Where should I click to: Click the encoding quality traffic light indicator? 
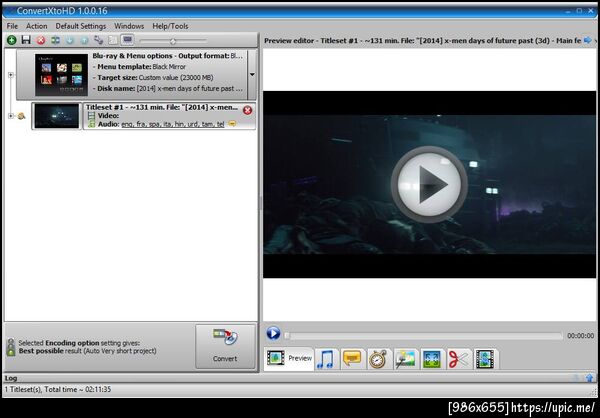click(11, 347)
